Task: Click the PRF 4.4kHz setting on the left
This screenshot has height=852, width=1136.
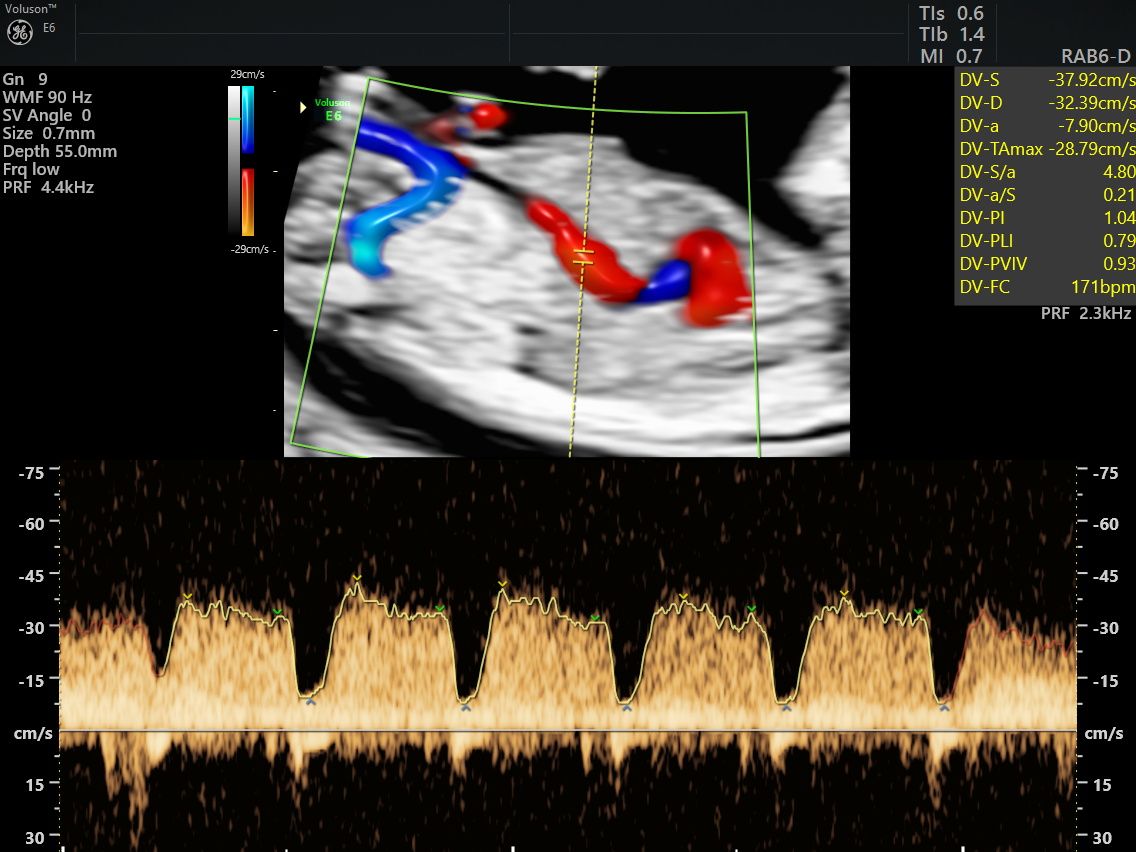Action: (48, 187)
